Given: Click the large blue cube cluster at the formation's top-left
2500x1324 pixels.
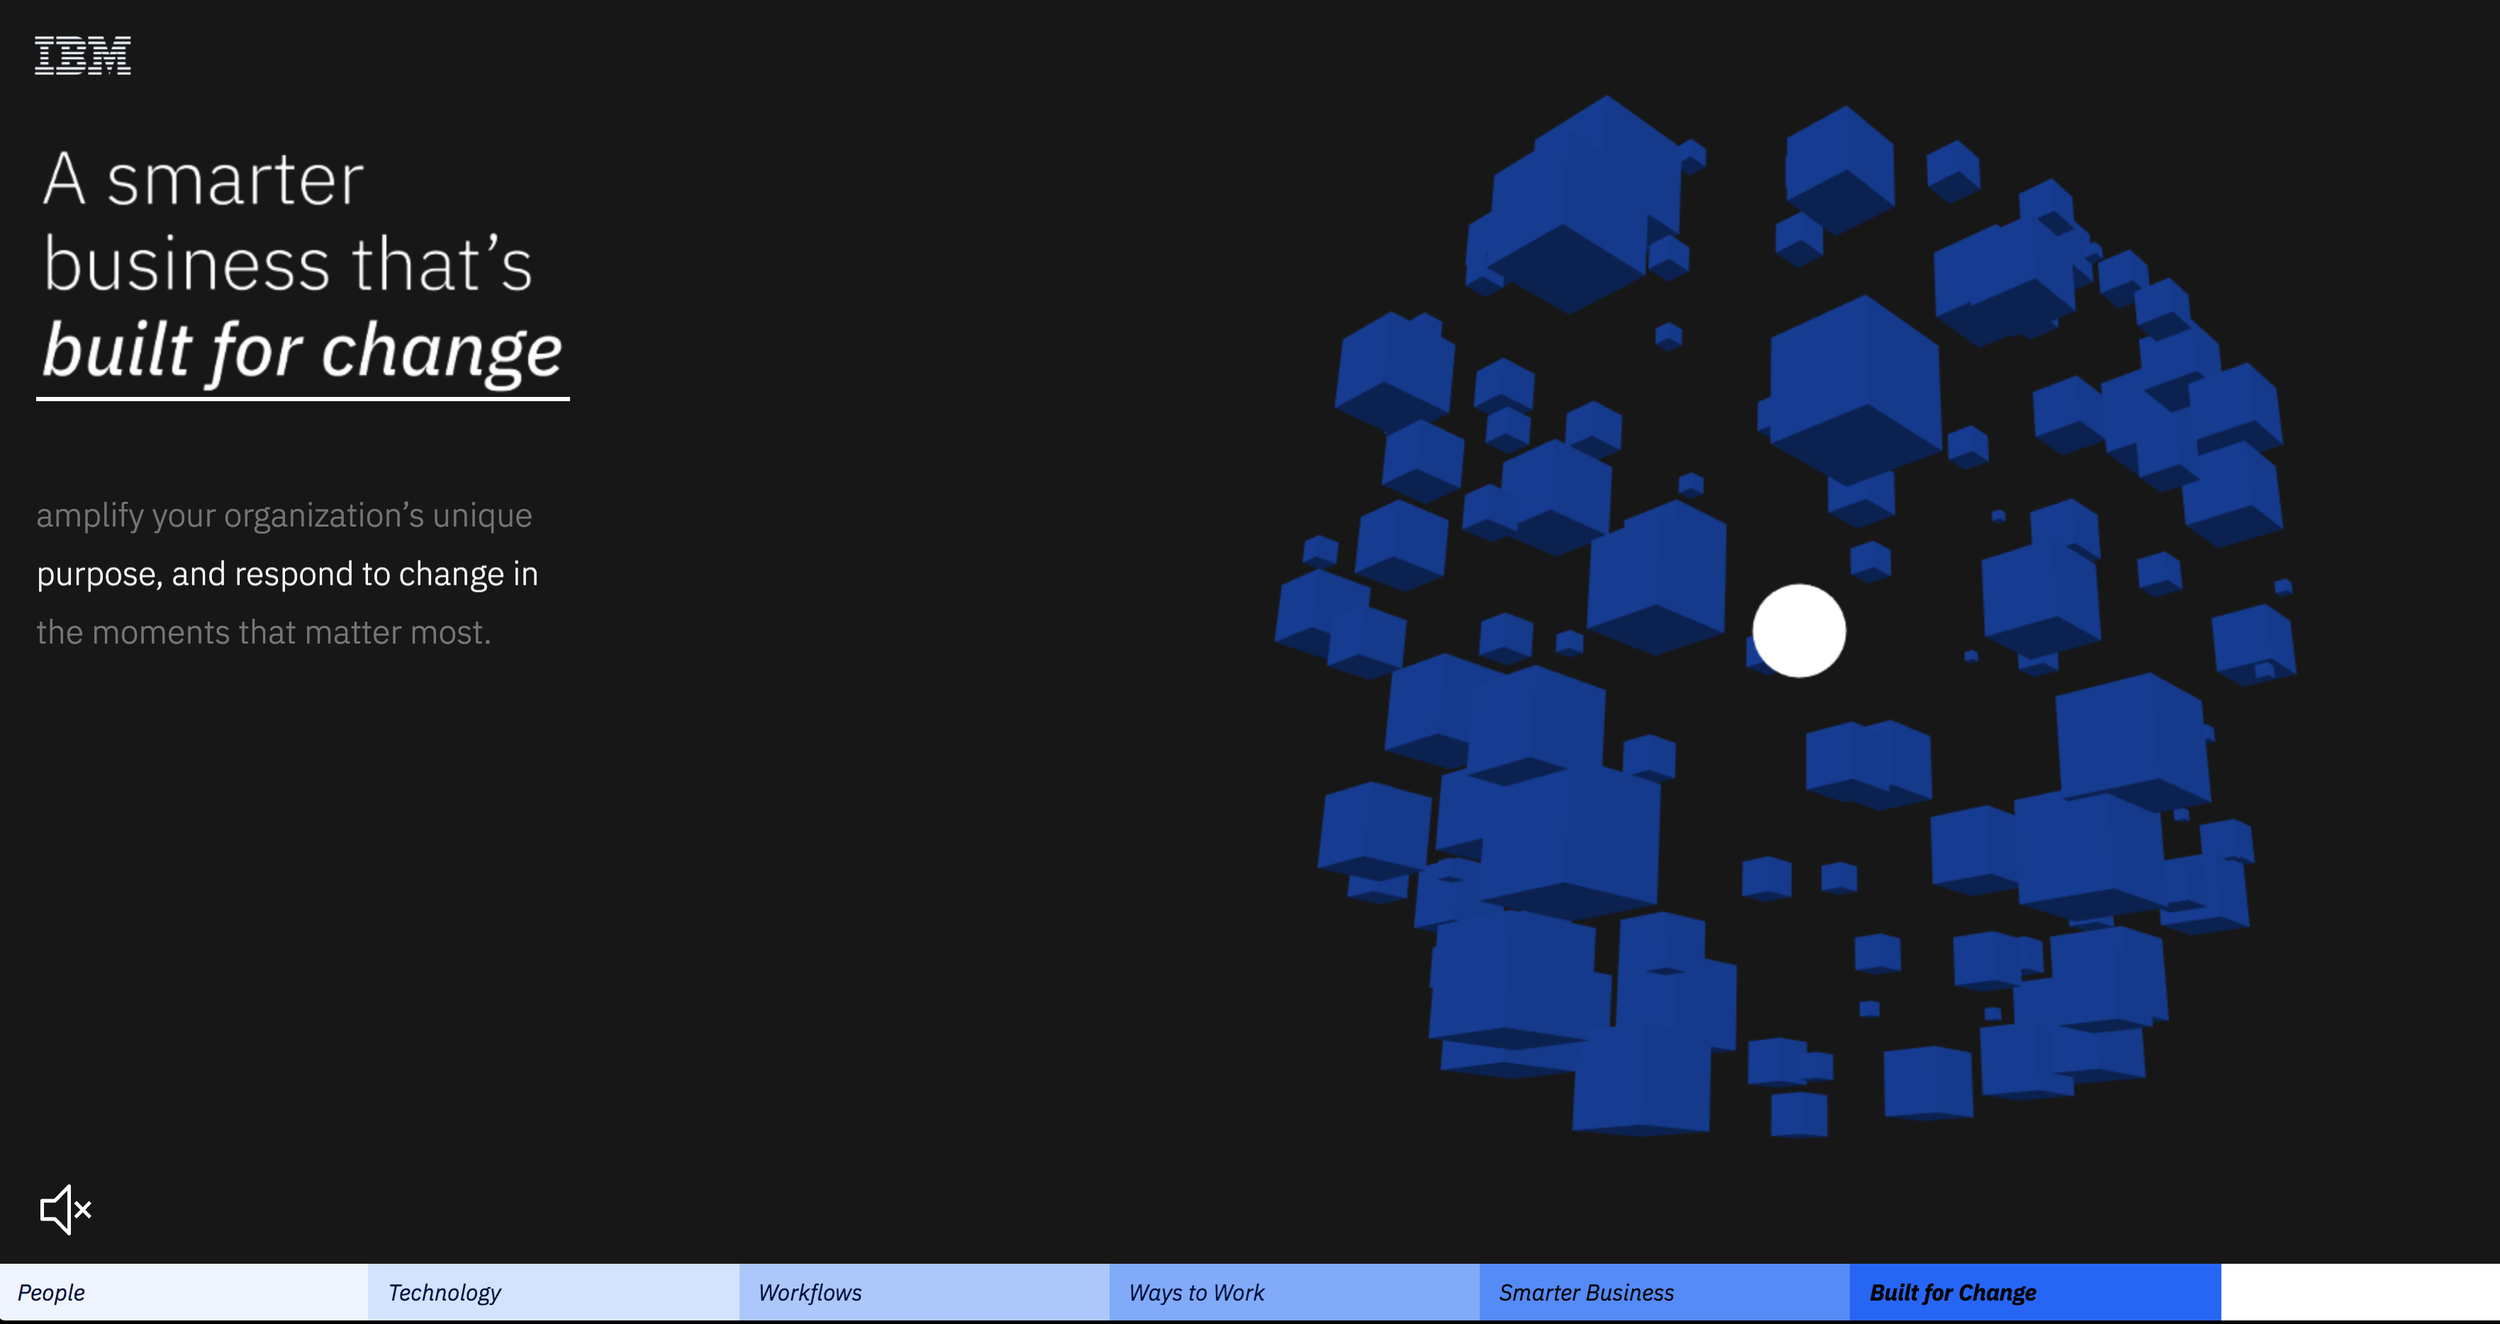Looking at the screenshot, I should coord(1575,205).
